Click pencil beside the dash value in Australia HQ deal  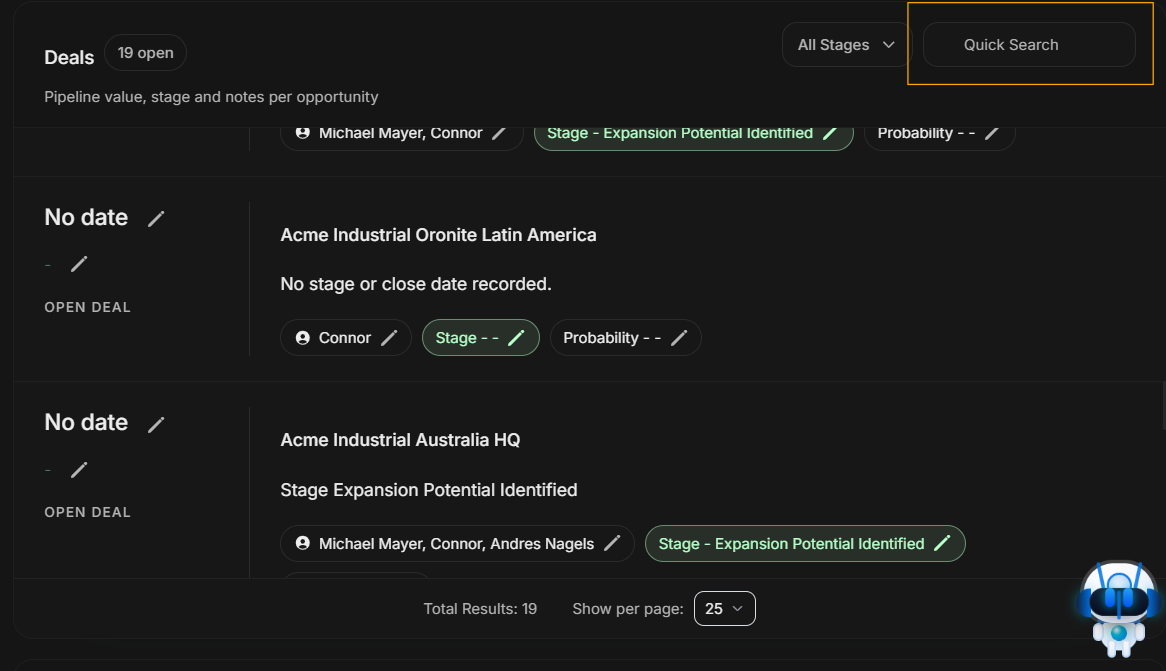click(x=79, y=470)
